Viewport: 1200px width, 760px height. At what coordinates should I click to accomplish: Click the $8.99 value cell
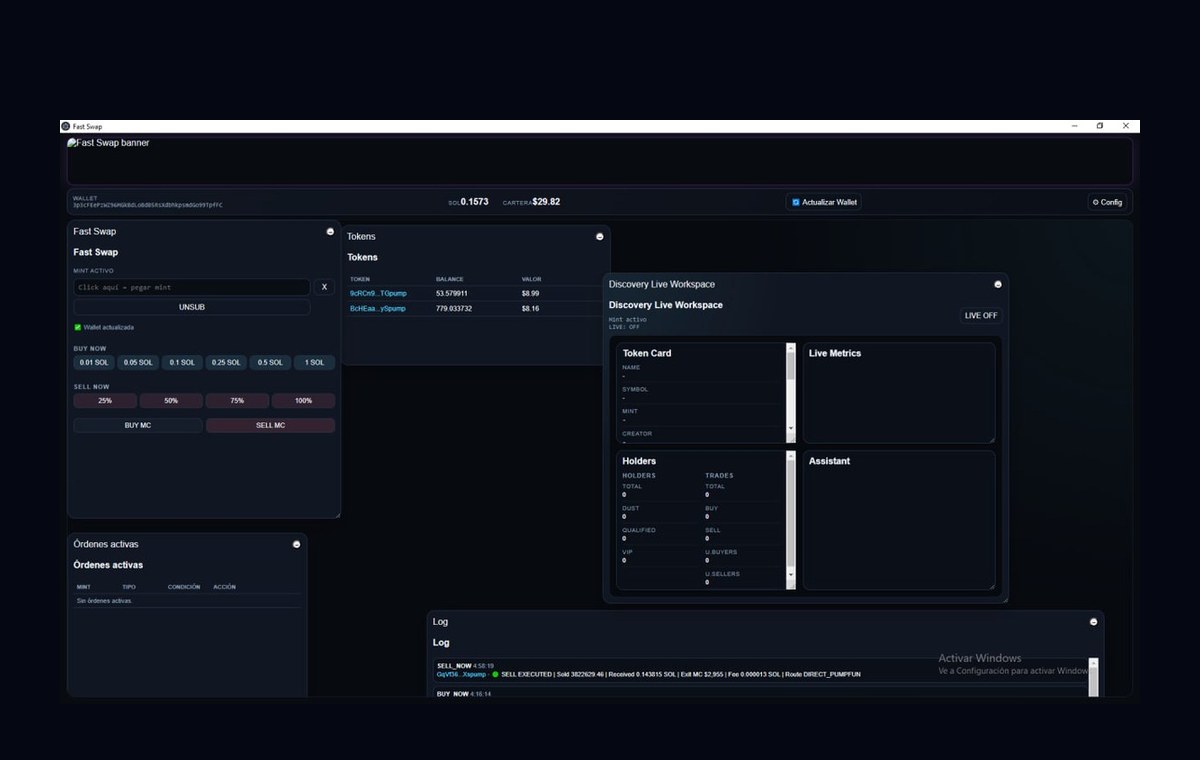(x=530, y=293)
